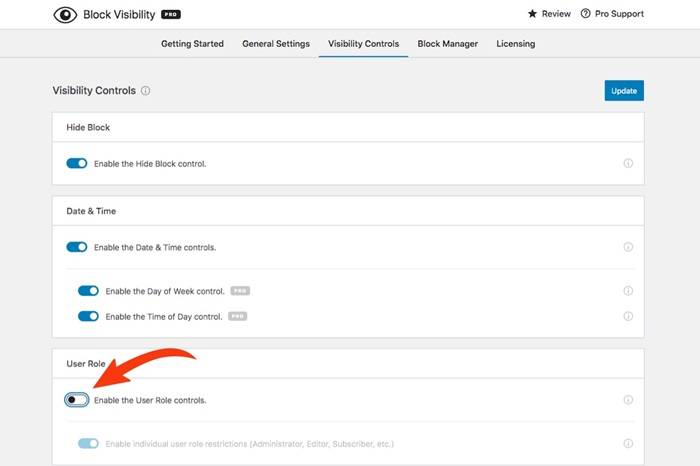Switch to the Getting Started tab
The height and width of the screenshot is (466, 700).
tap(192, 44)
